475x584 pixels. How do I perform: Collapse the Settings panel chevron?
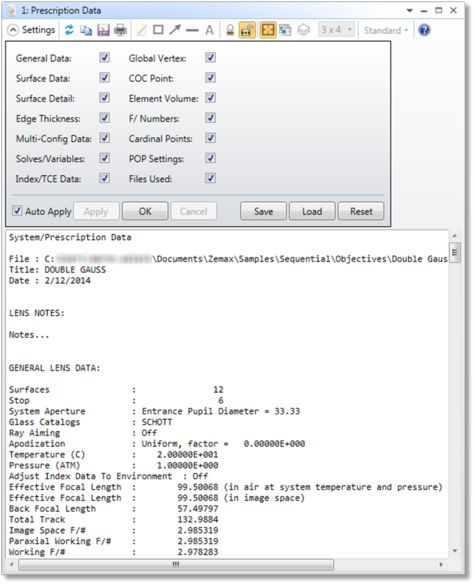click(x=13, y=30)
